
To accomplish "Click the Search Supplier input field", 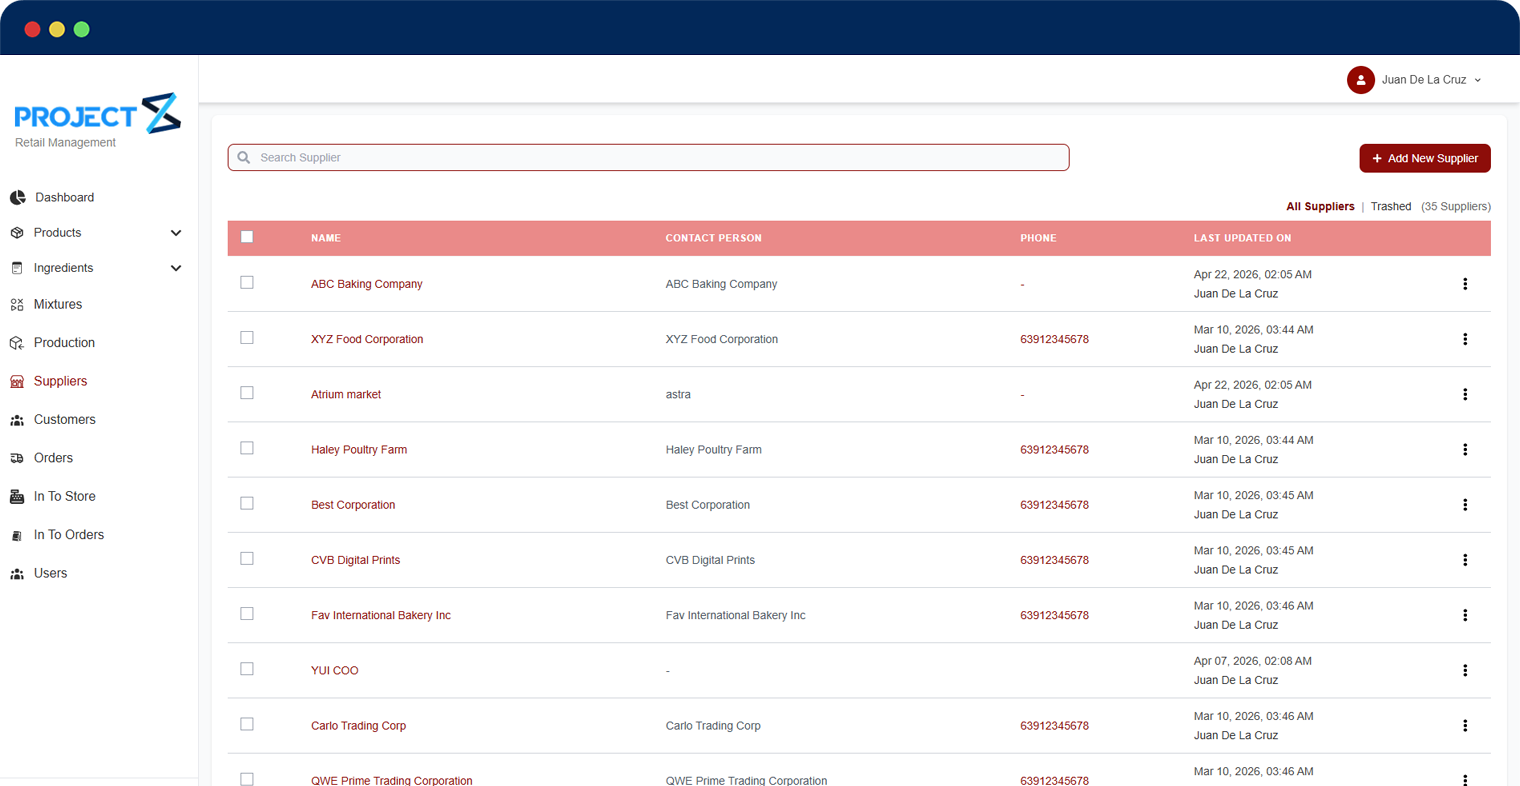I will 648,158.
